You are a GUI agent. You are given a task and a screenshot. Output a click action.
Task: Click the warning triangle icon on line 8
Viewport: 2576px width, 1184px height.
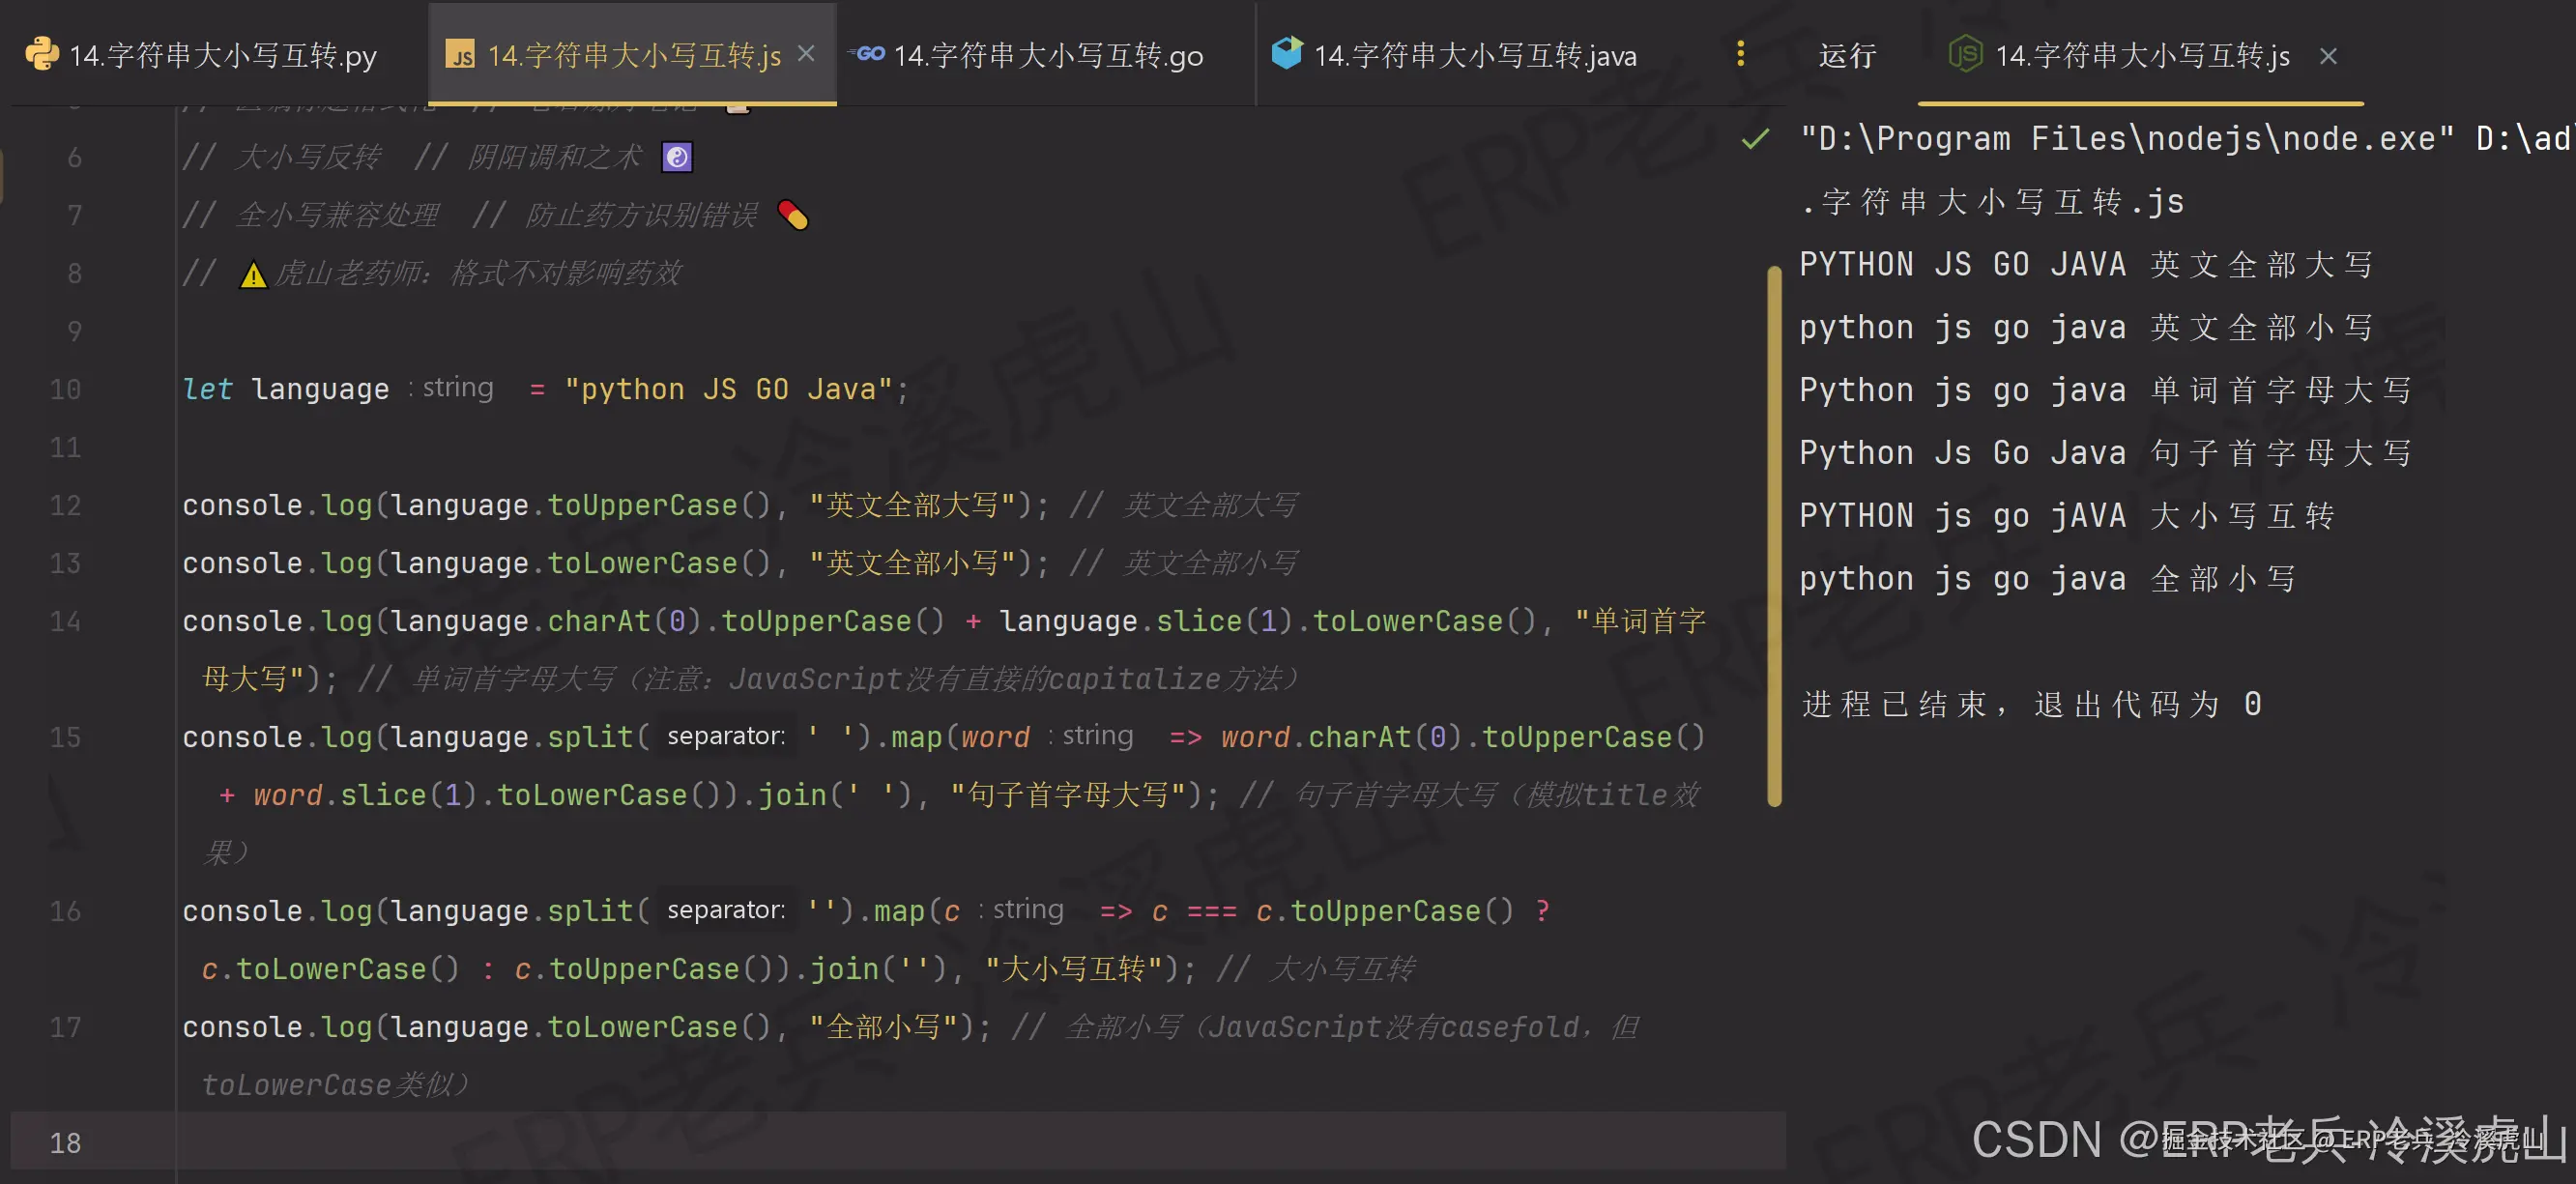(254, 272)
